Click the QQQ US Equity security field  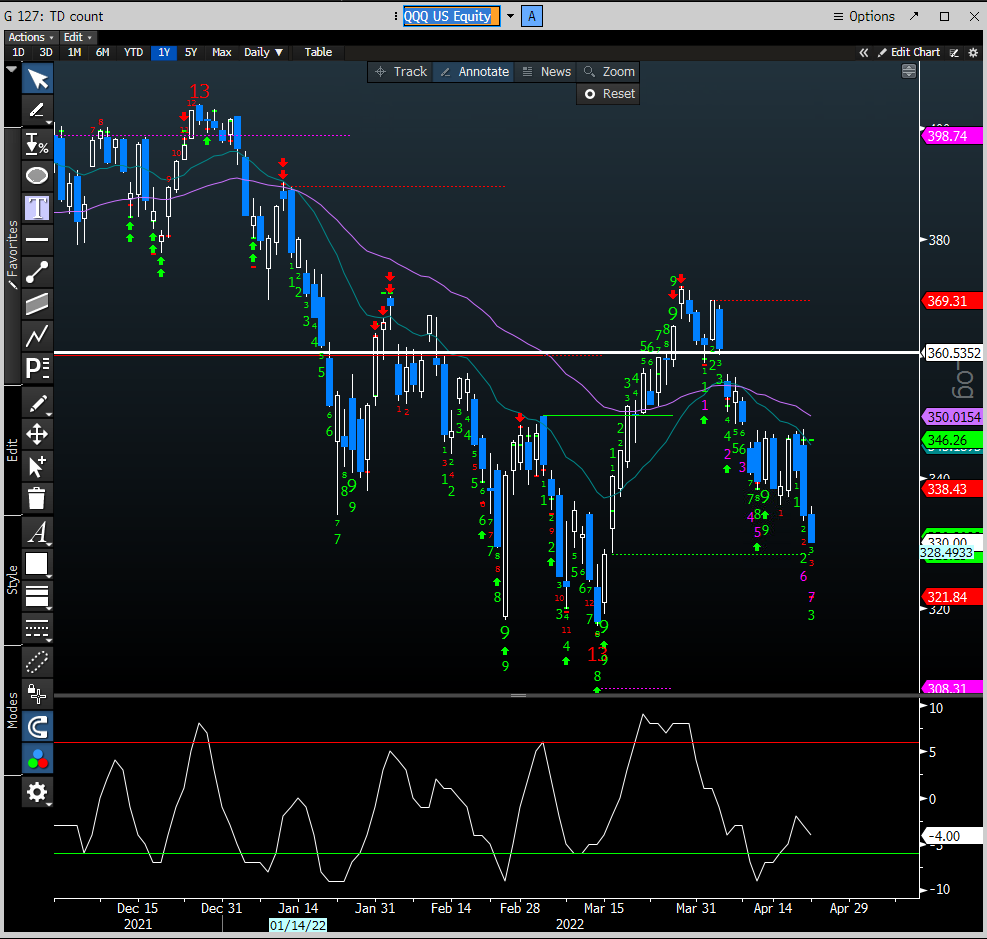pos(451,16)
